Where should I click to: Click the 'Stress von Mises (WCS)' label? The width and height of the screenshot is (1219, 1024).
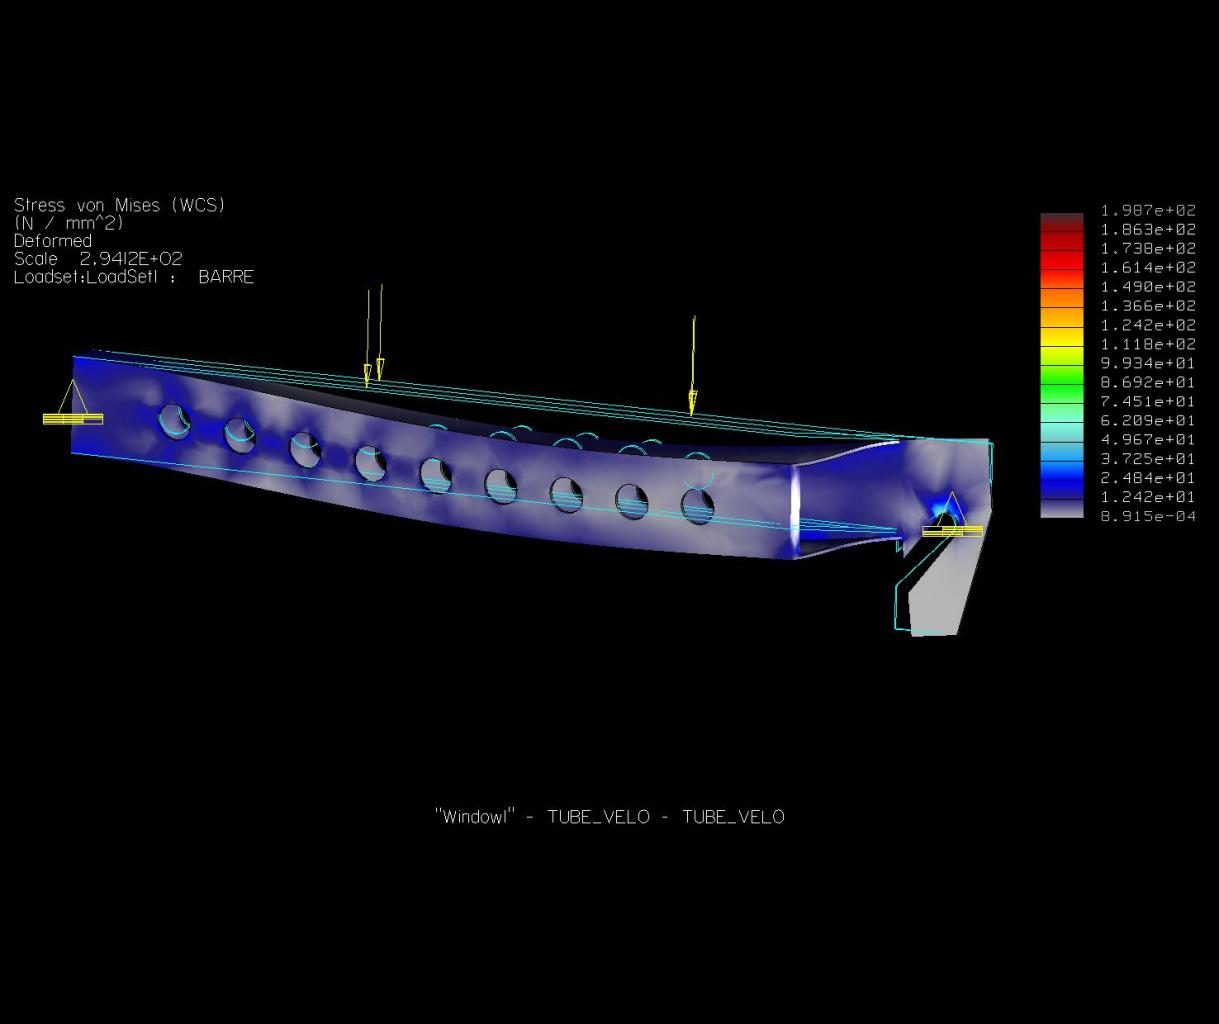tap(120, 205)
